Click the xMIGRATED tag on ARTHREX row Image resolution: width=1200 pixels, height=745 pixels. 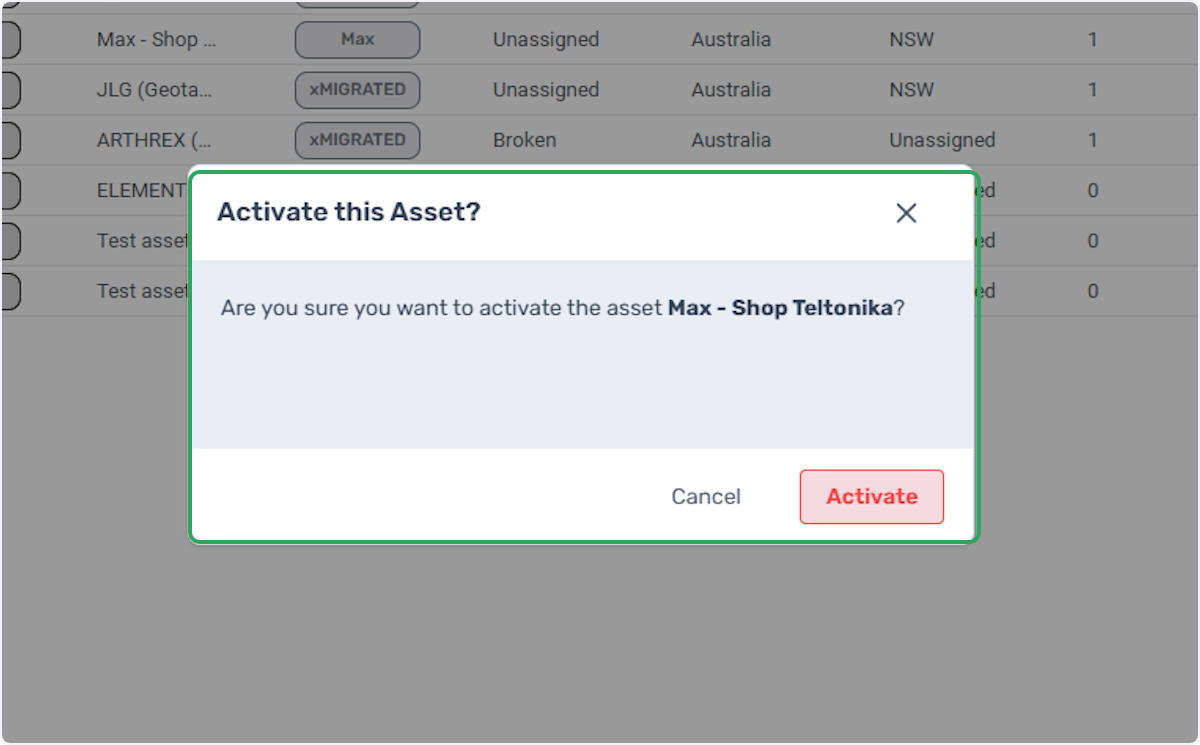(357, 140)
